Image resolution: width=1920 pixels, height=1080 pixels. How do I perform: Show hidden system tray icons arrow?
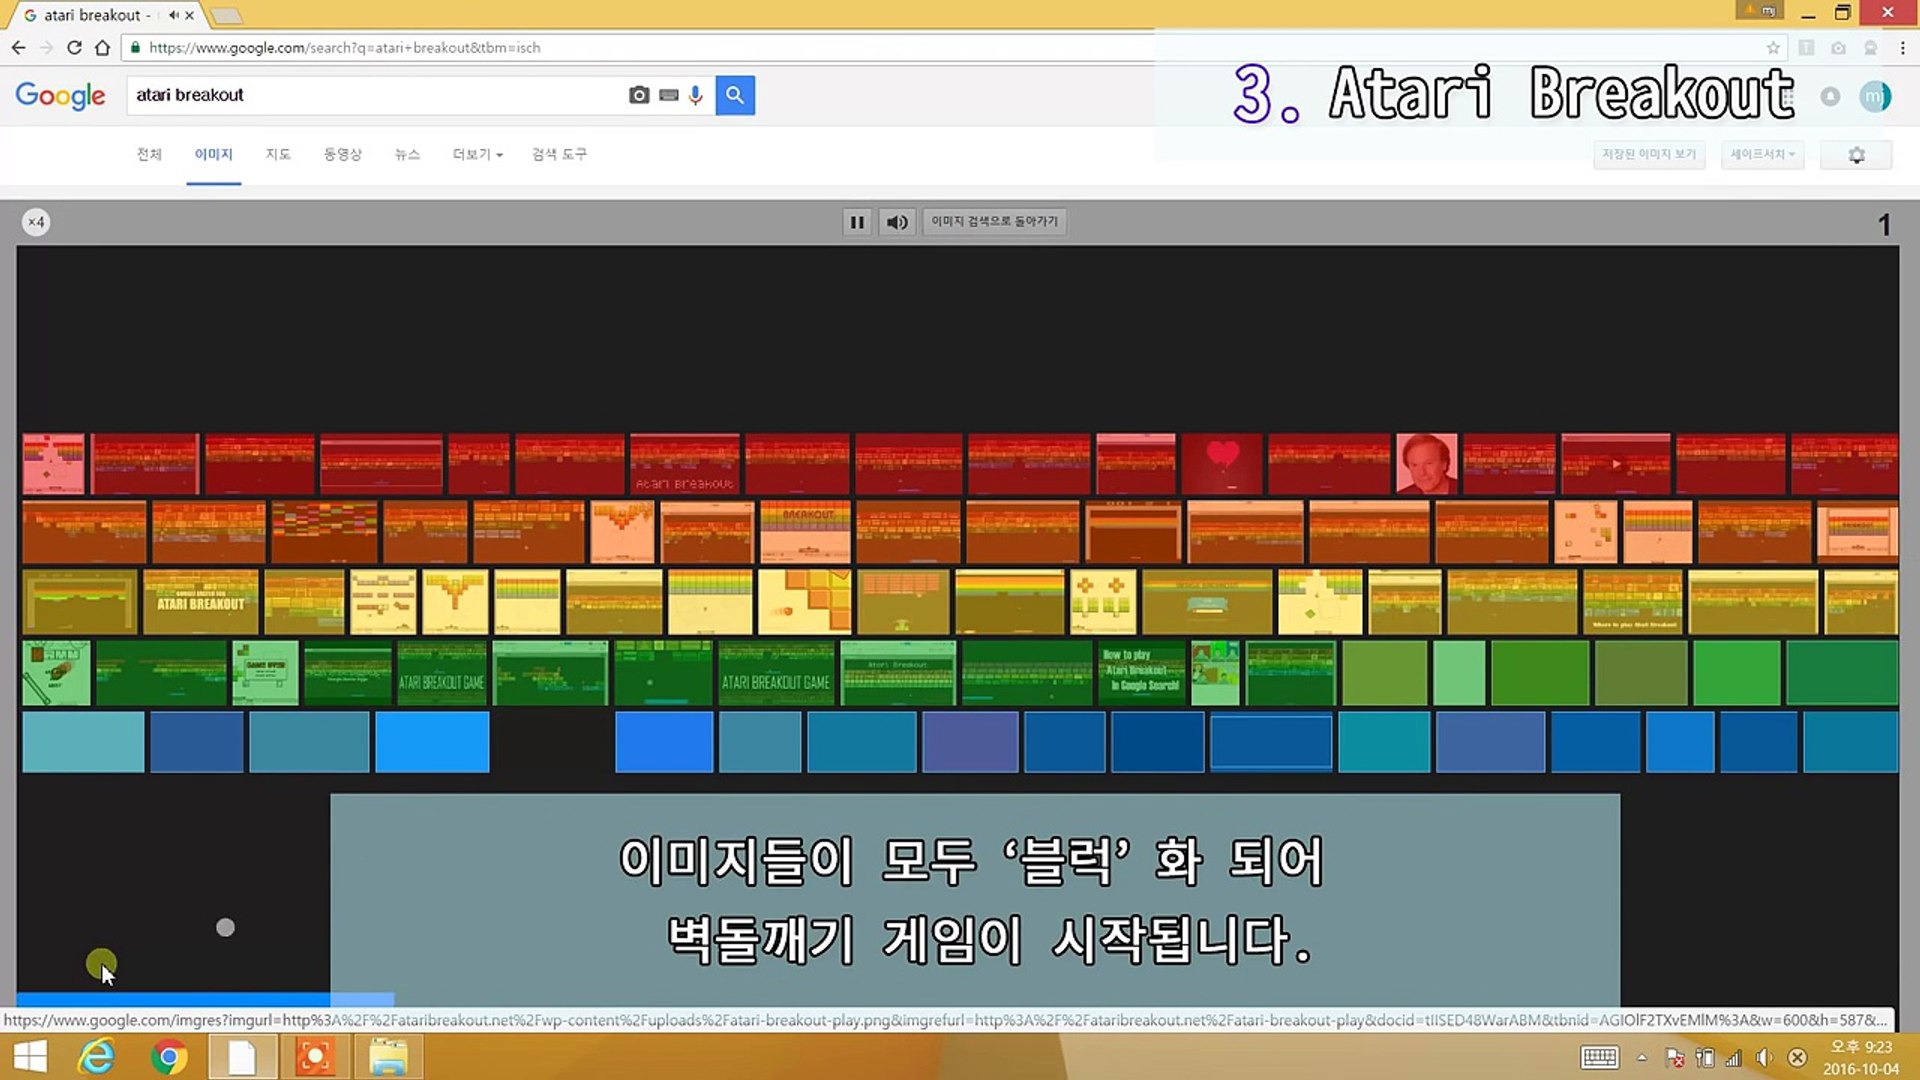pos(1641,1058)
